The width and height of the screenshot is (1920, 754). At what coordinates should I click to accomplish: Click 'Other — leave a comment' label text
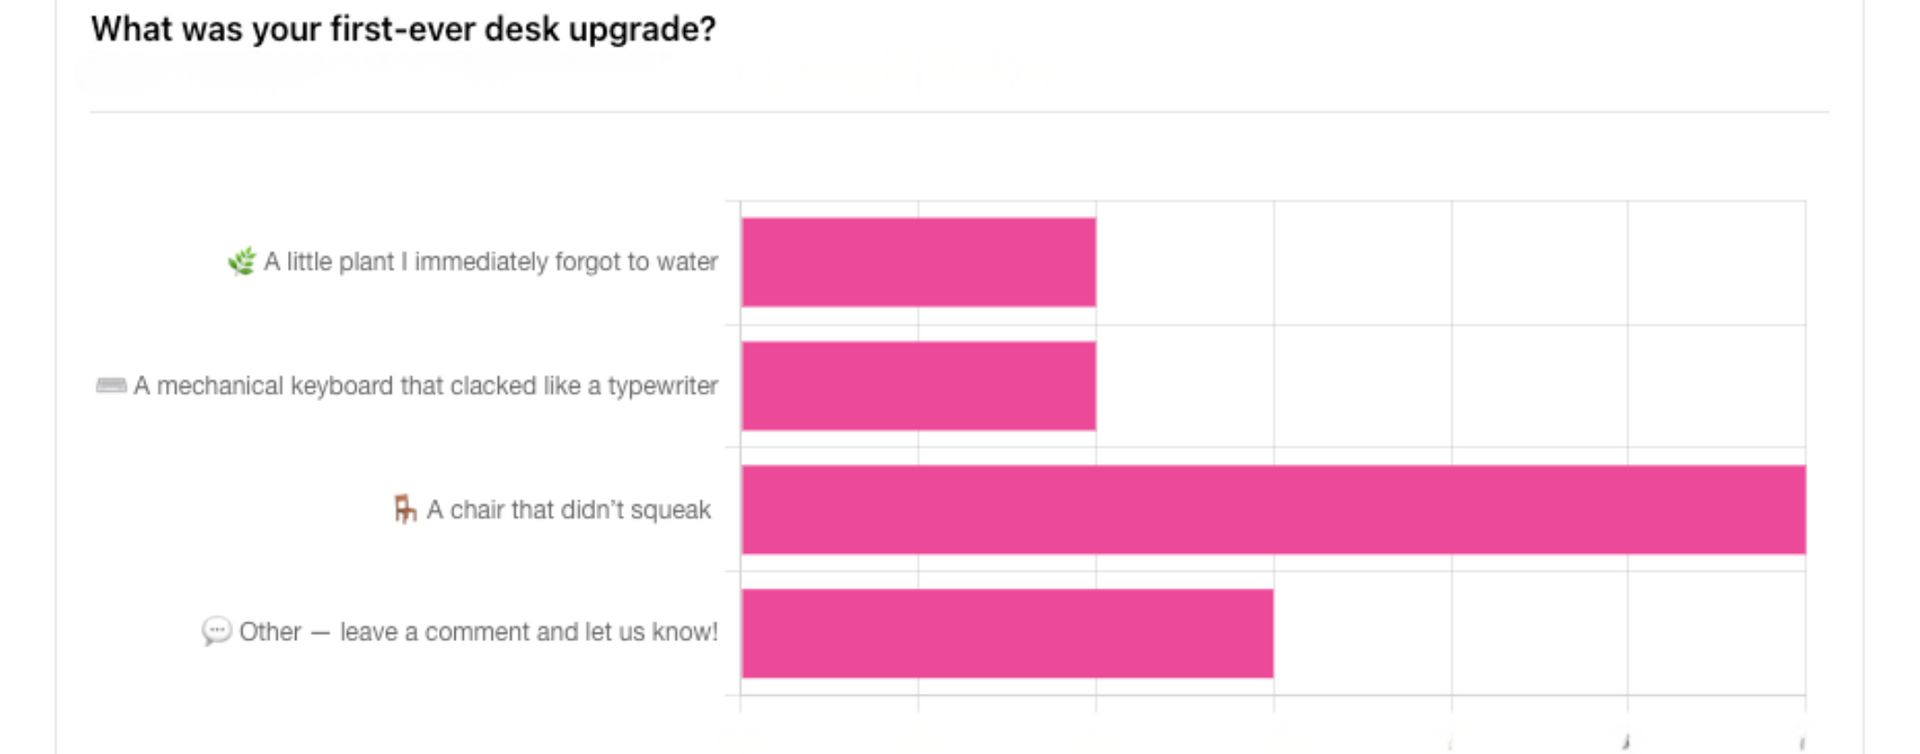point(478,632)
